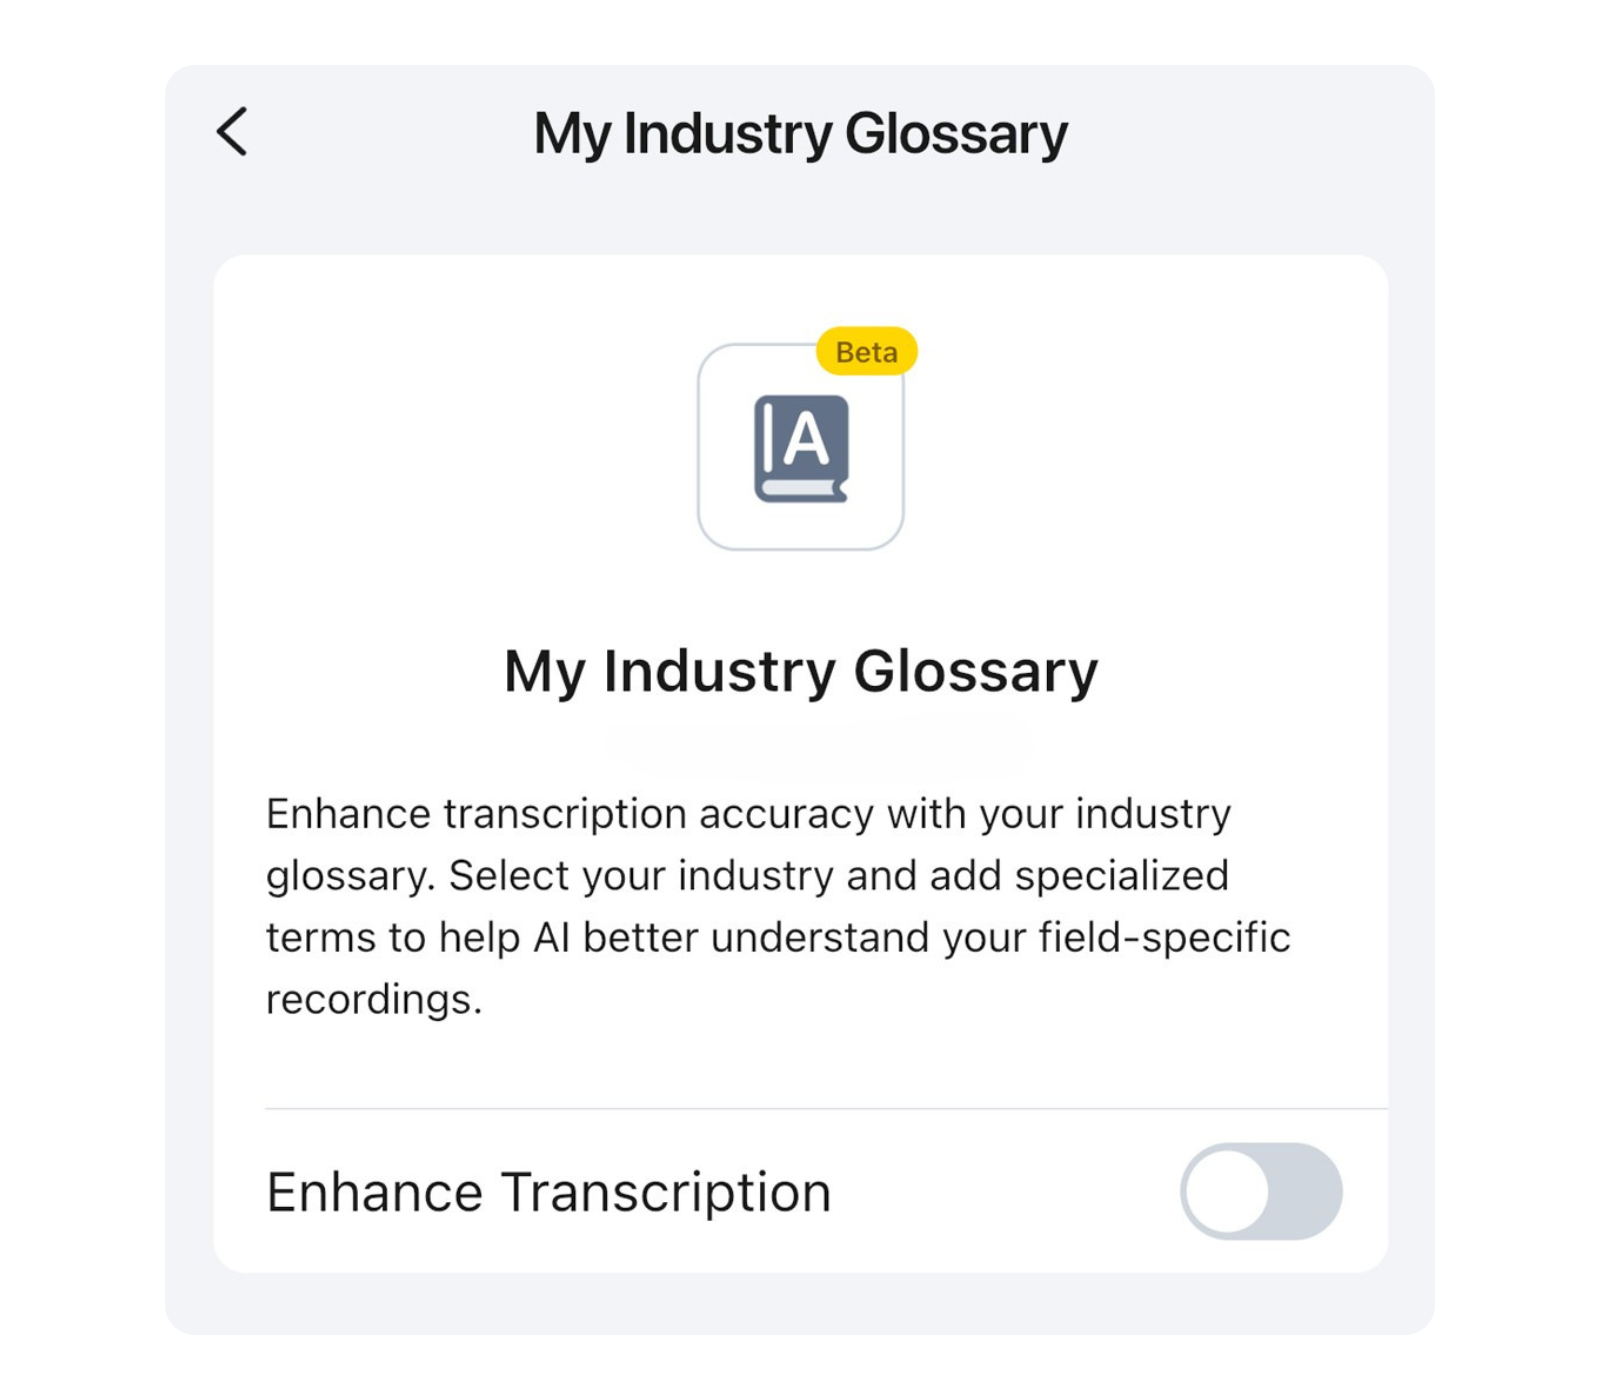
Task: Go back using the left chevron arrow
Action: point(232,132)
